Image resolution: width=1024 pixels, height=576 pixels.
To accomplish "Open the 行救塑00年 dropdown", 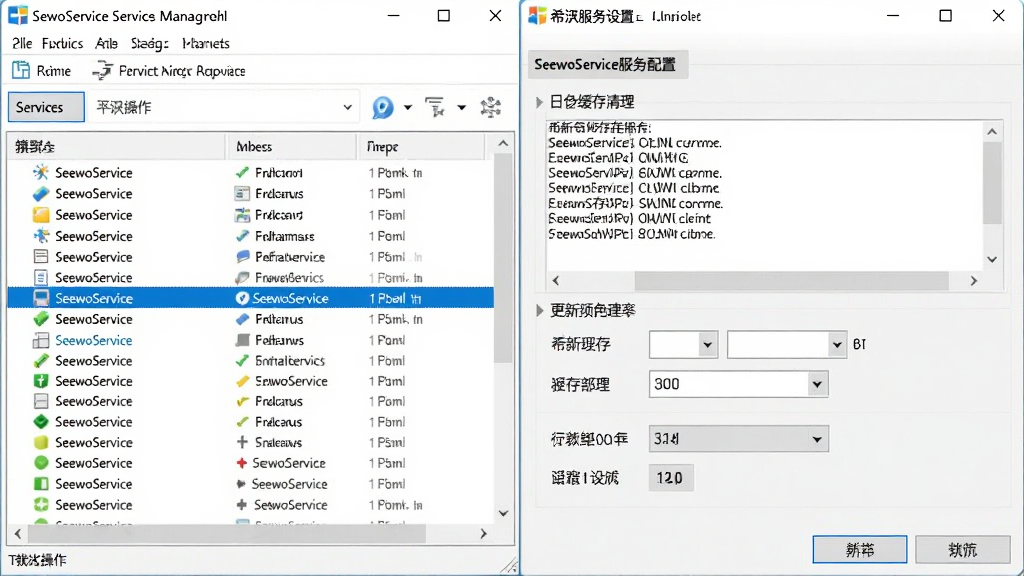I will (x=739, y=439).
